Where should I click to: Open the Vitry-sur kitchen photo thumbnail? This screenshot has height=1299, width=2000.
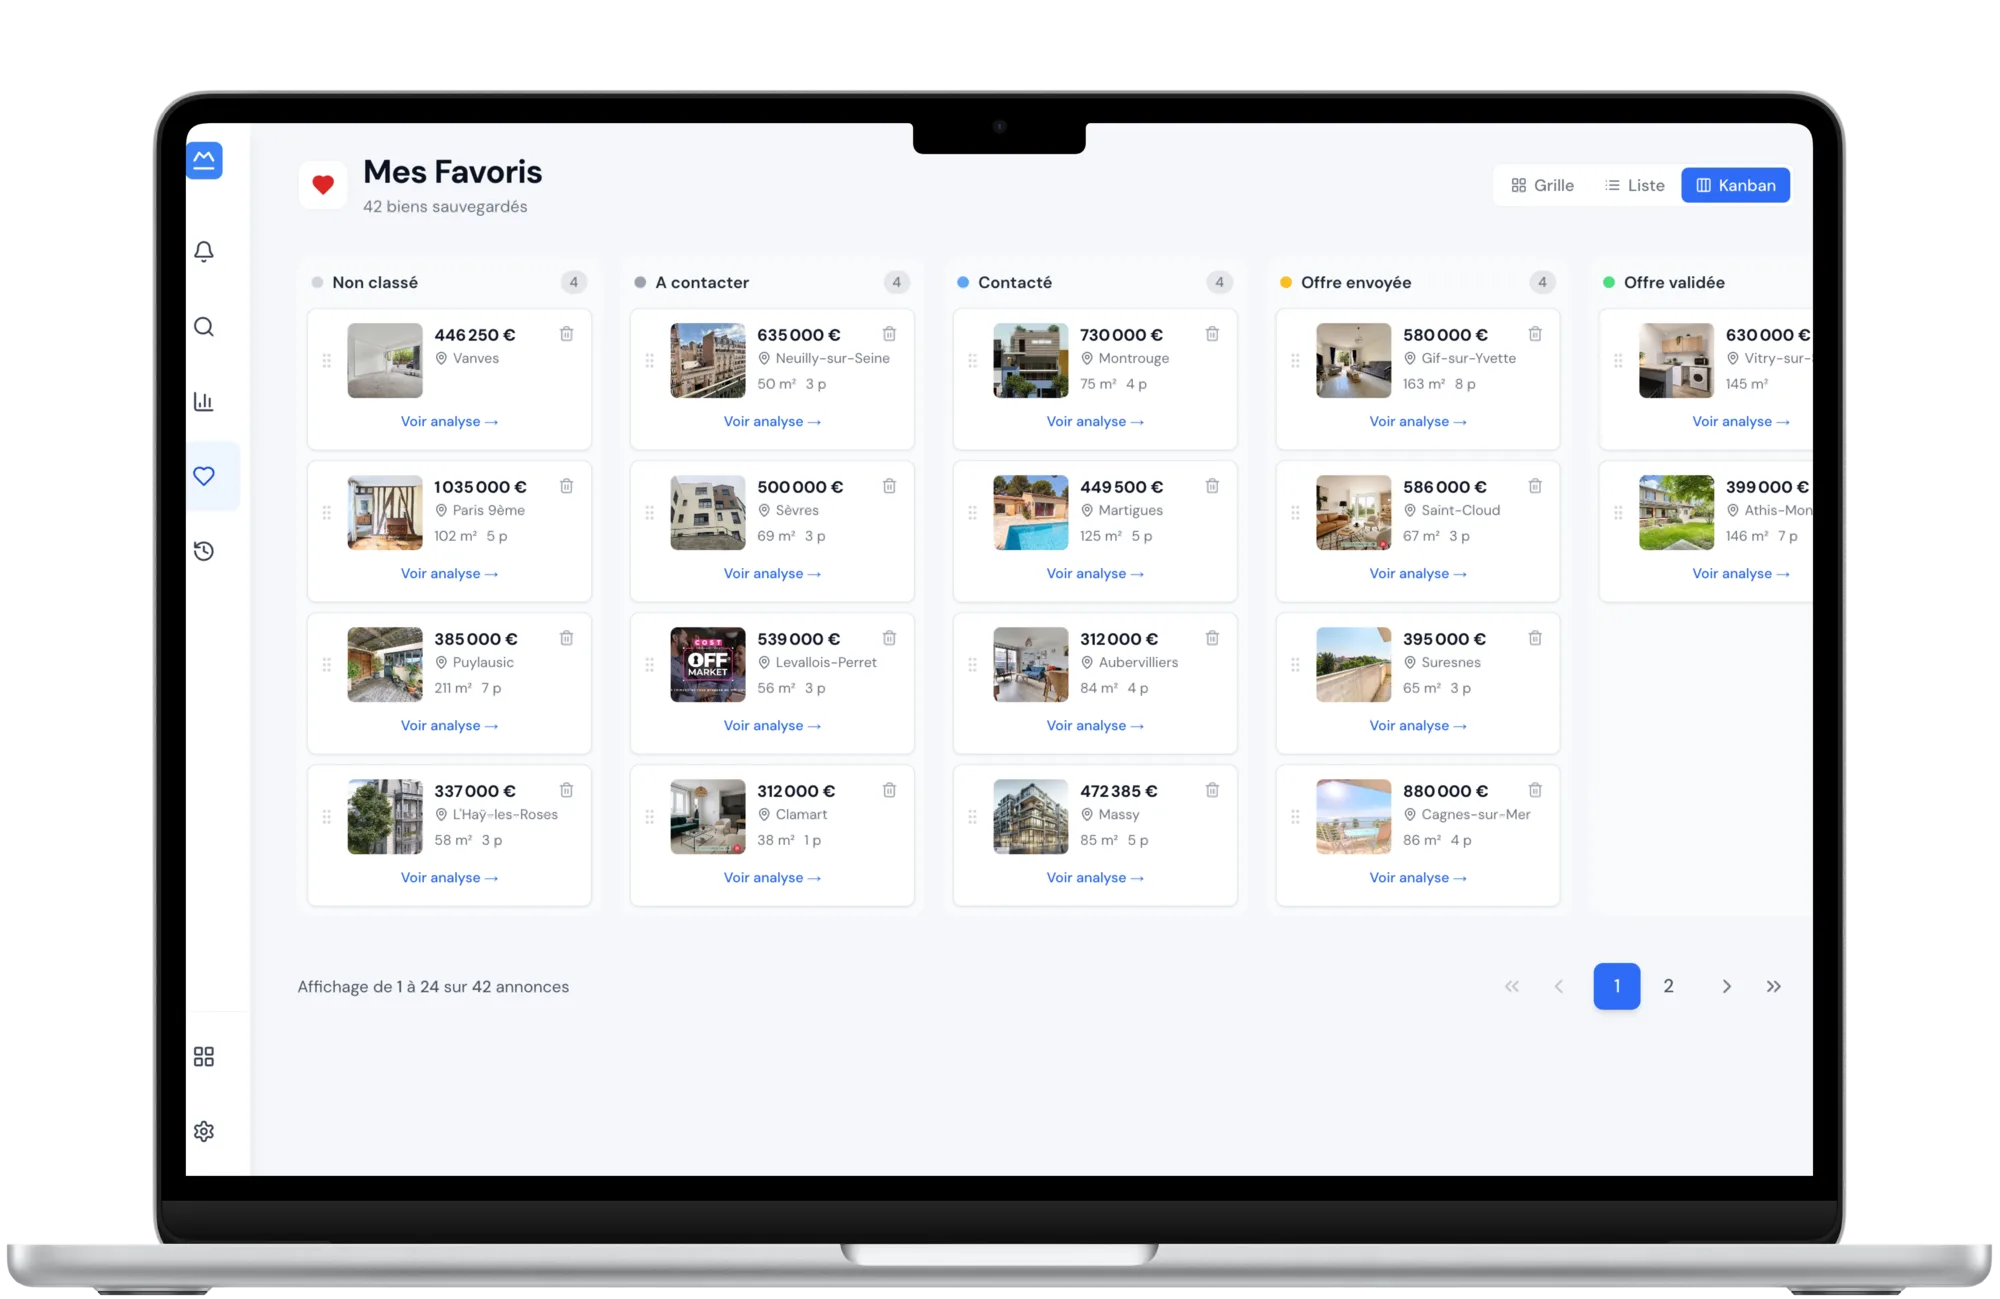tap(1677, 361)
